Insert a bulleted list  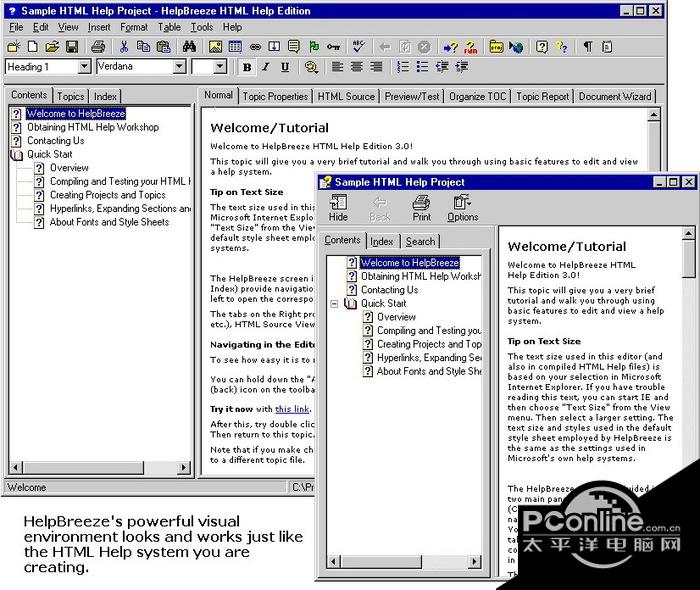(x=422, y=67)
